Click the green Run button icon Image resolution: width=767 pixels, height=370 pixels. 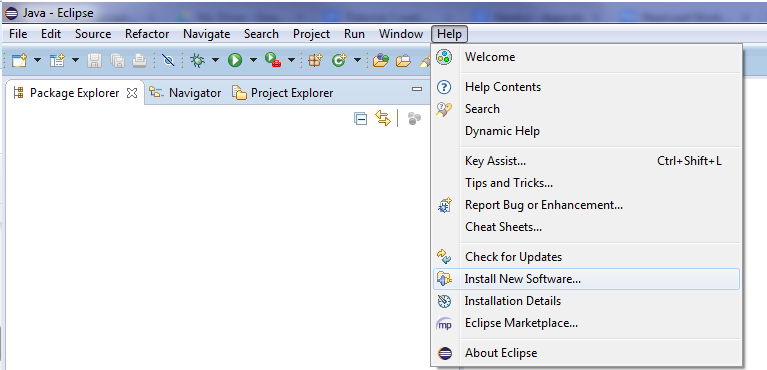[x=235, y=60]
